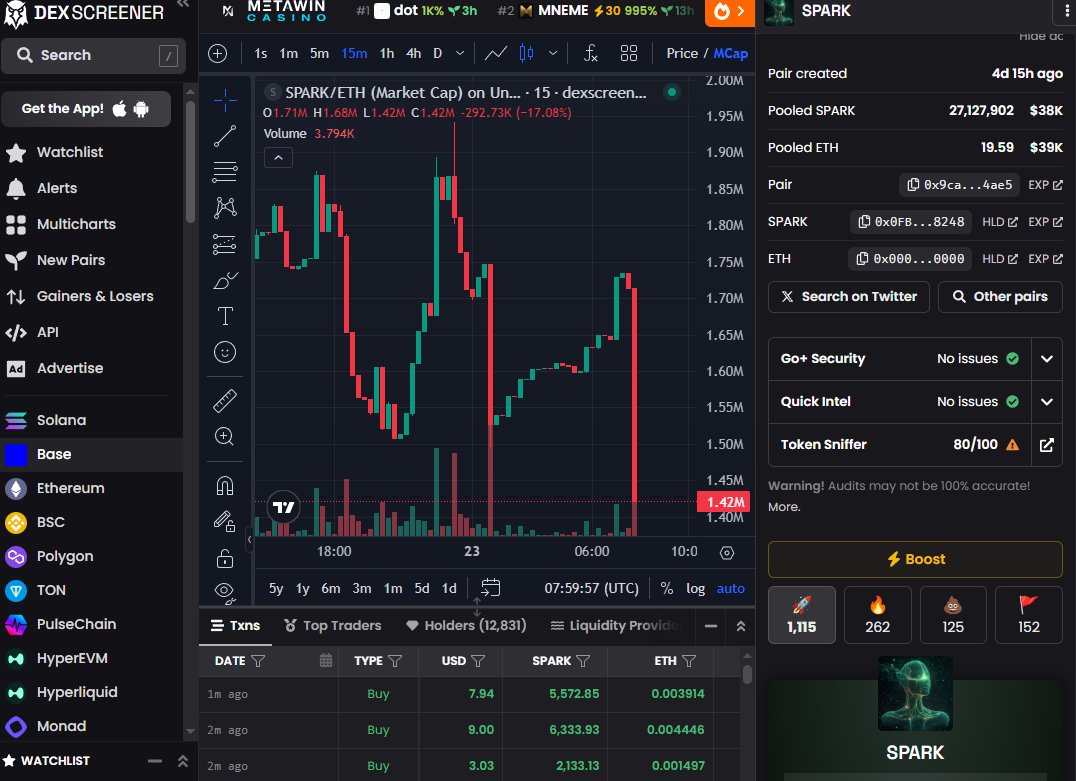Filter transactions by TYPE column
This screenshot has width=1076, height=781.
[395, 661]
